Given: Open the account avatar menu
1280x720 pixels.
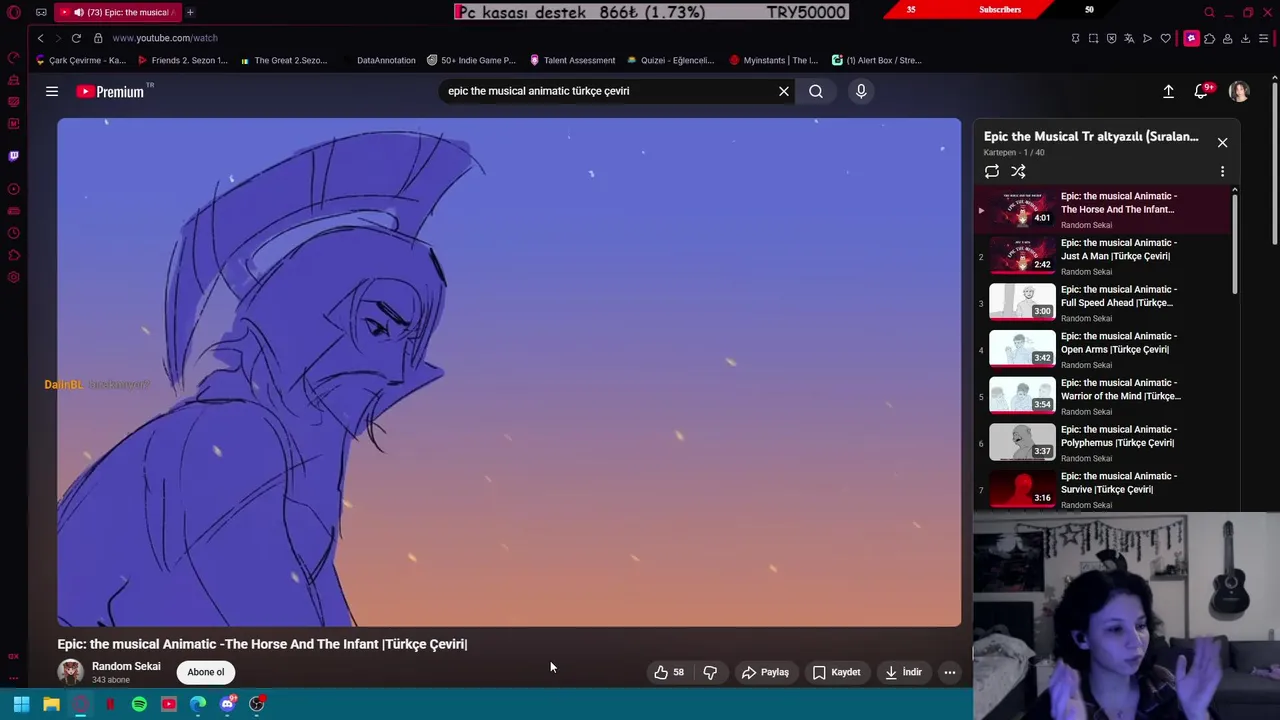Looking at the screenshot, I should click(1239, 91).
